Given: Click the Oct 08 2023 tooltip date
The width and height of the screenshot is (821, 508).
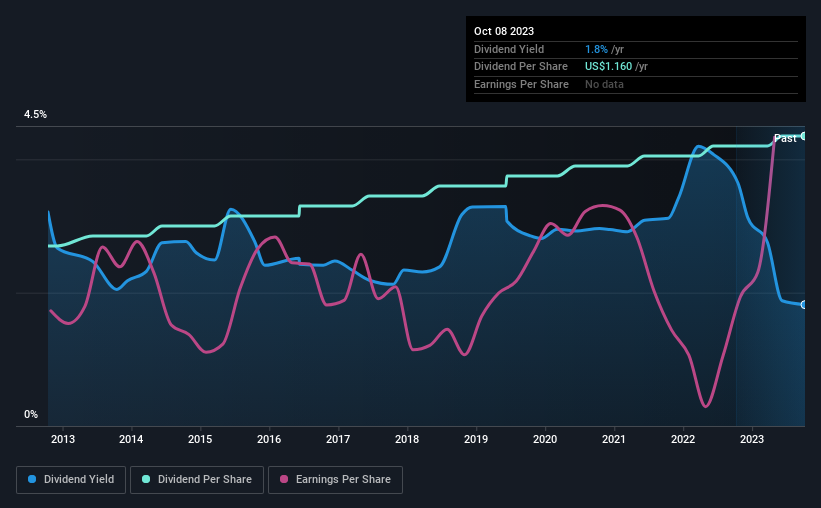Looking at the screenshot, I should pyautogui.click(x=504, y=31).
